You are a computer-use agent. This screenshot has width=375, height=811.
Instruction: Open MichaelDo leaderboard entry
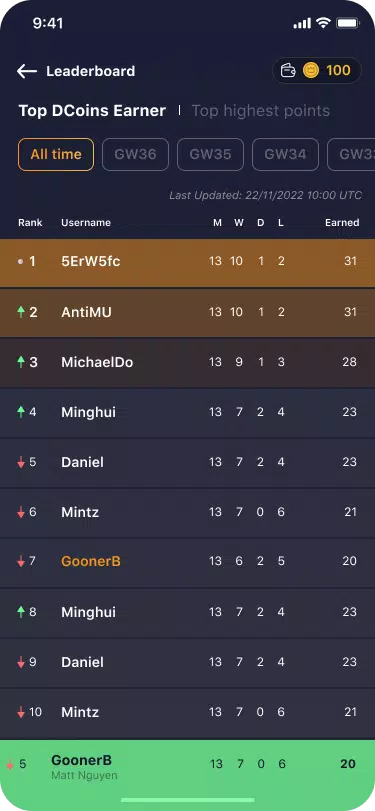click(187, 362)
